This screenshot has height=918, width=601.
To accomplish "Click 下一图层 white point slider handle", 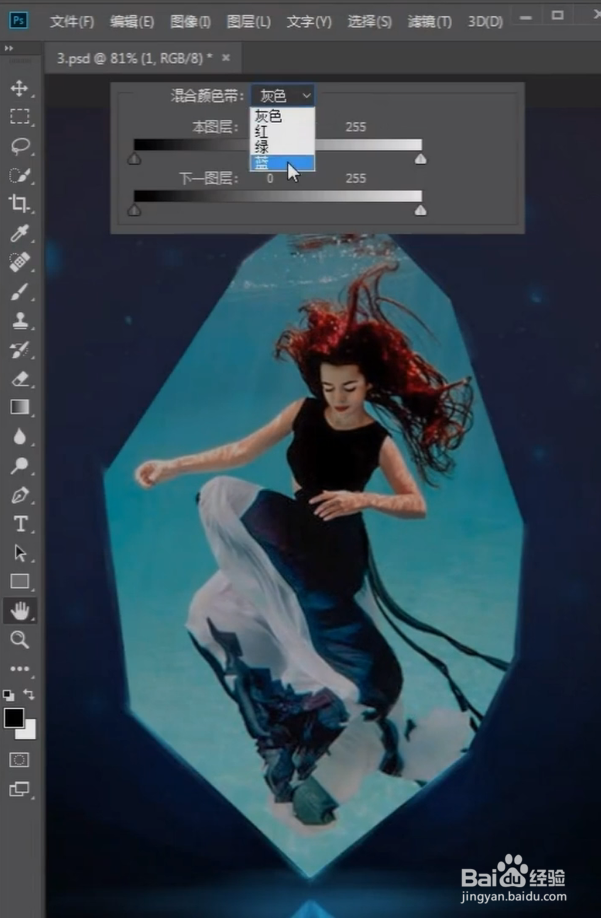I will coord(420,210).
